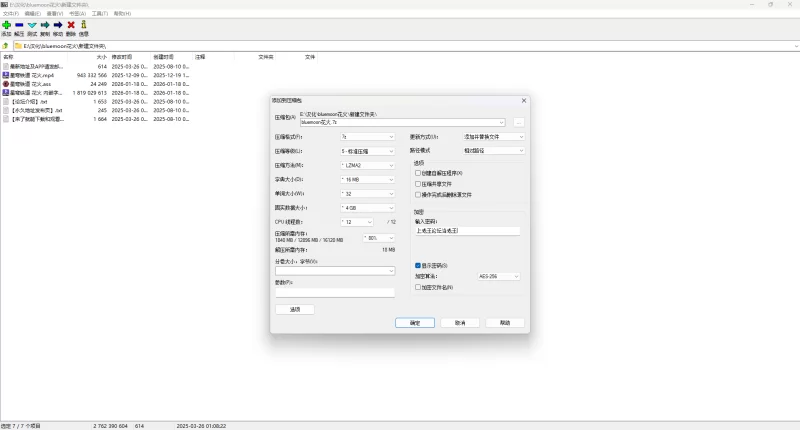Click the red X Delete toolbar icon
Viewport: 800px width, 430px height.
(71, 25)
